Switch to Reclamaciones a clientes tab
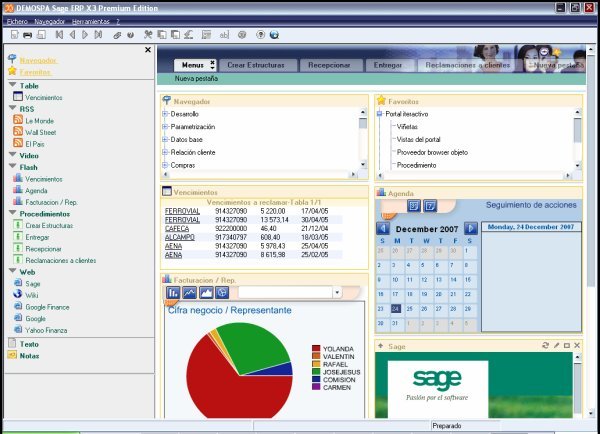Image resolution: width=600 pixels, height=434 pixels. tap(468, 65)
